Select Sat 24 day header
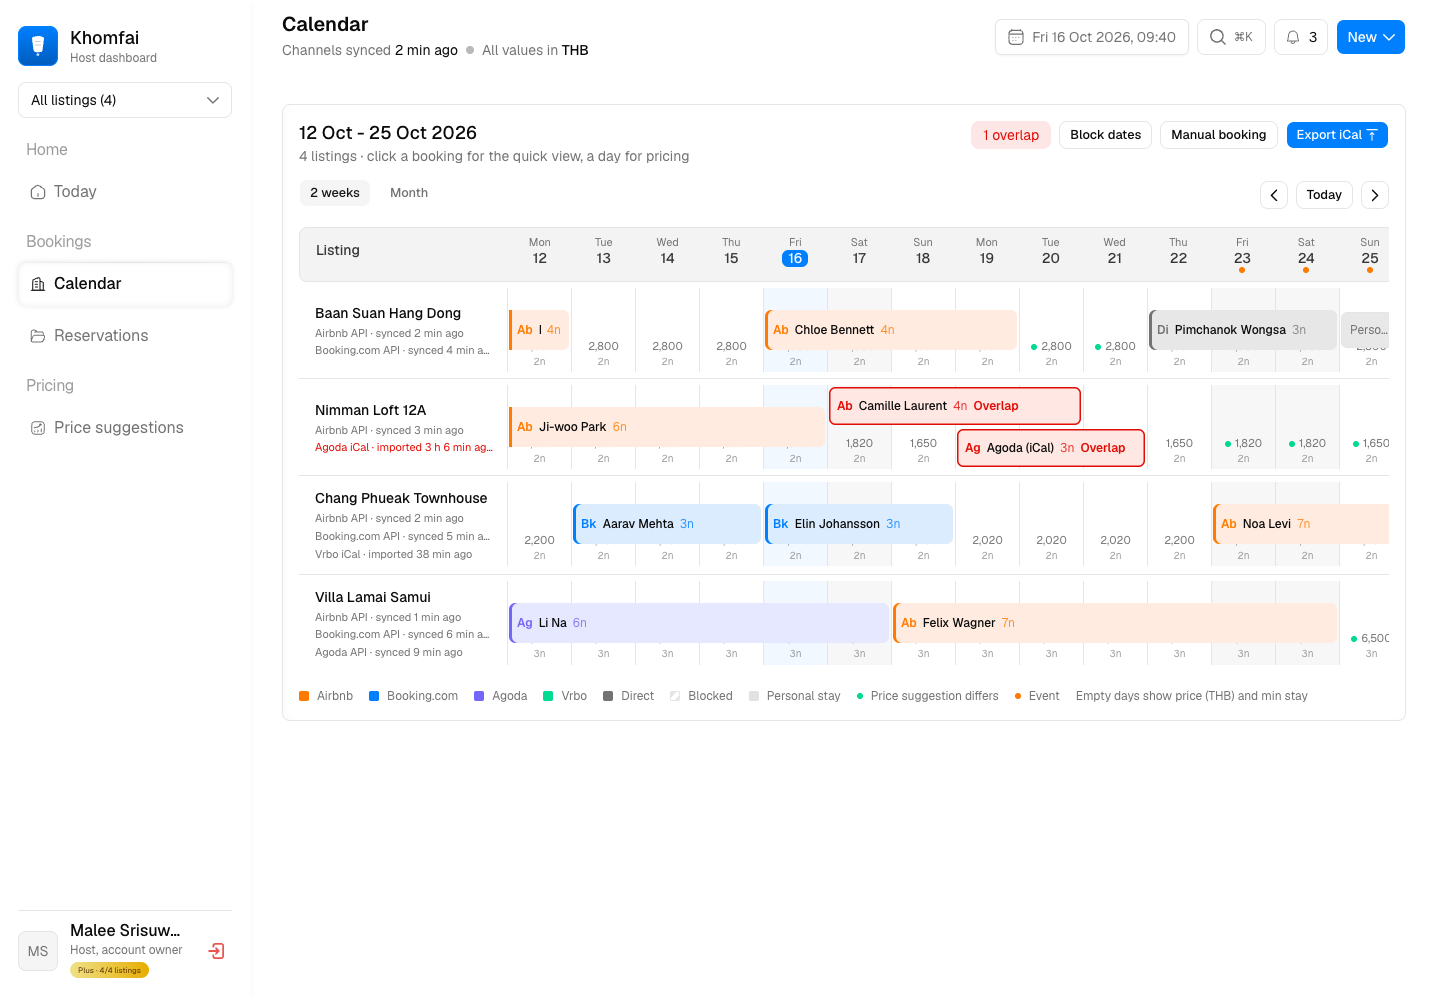The height and width of the screenshot is (1000, 1440). pos(1306,254)
